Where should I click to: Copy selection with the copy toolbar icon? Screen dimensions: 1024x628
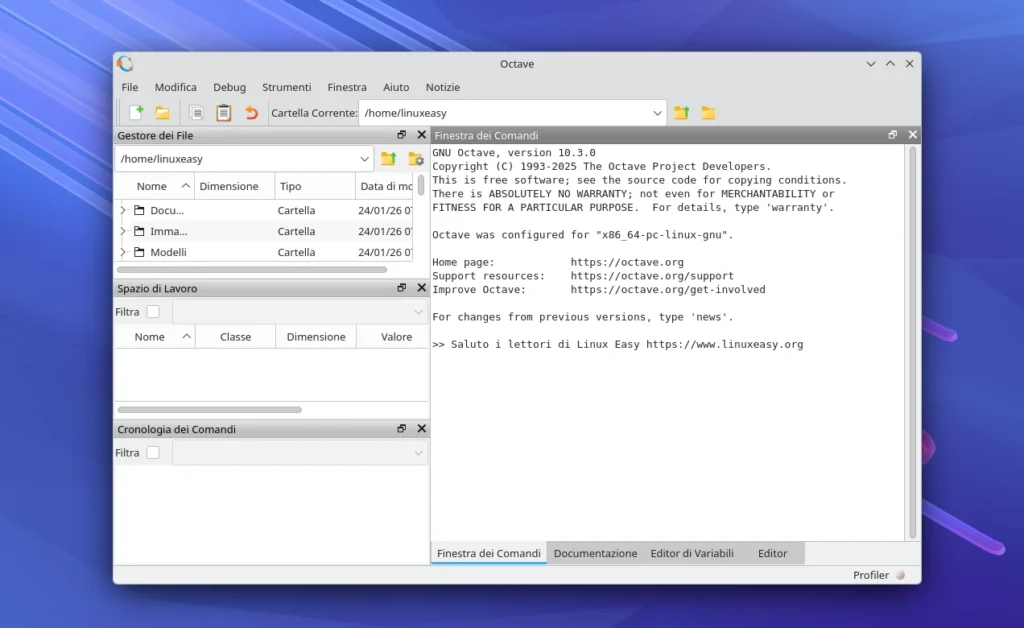coord(197,113)
